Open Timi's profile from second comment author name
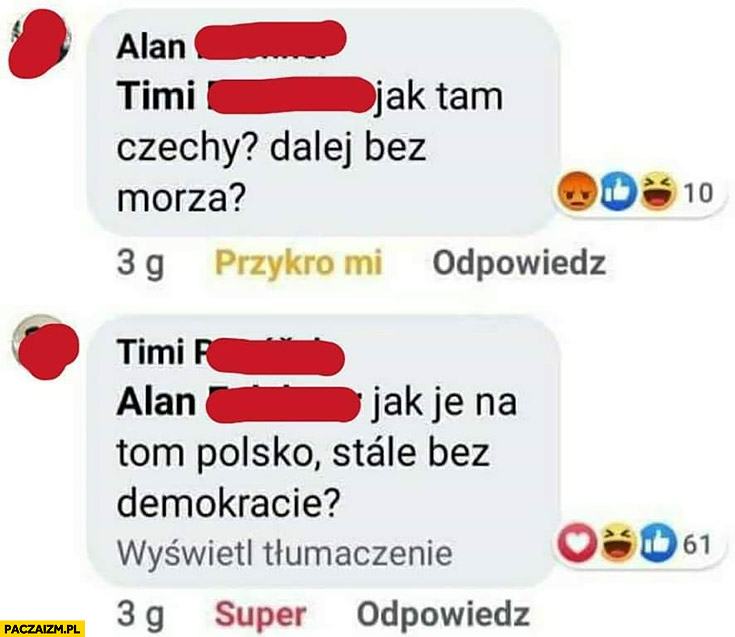The width and height of the screenshot is (735, 637). (x=231, y=354)
